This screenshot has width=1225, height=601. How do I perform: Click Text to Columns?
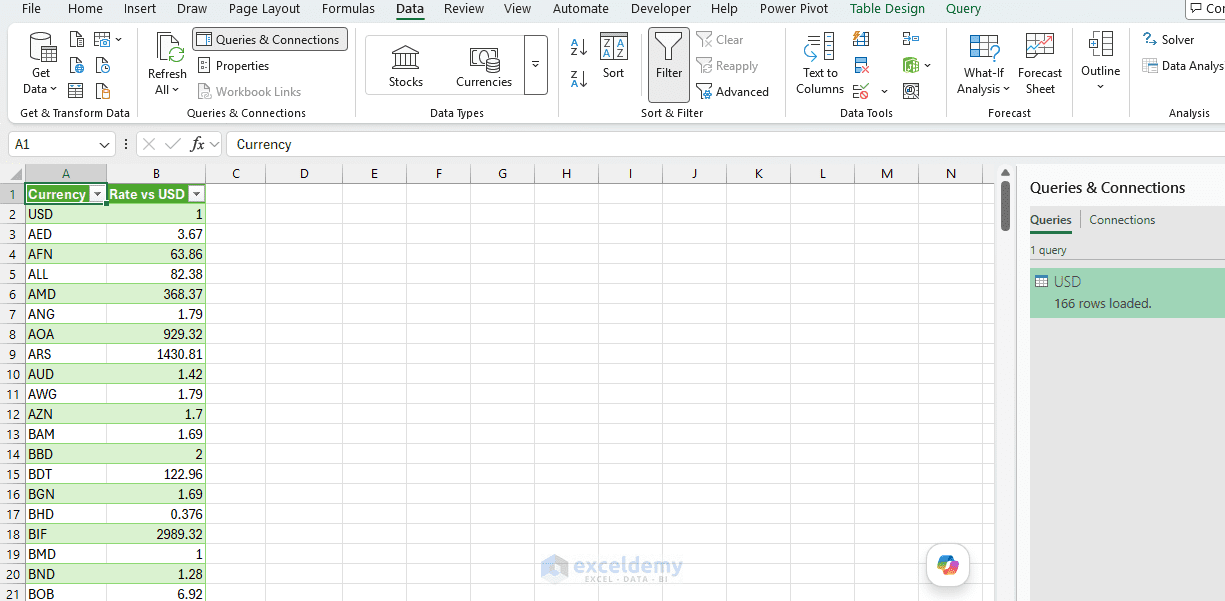click(x=820, y=64)
